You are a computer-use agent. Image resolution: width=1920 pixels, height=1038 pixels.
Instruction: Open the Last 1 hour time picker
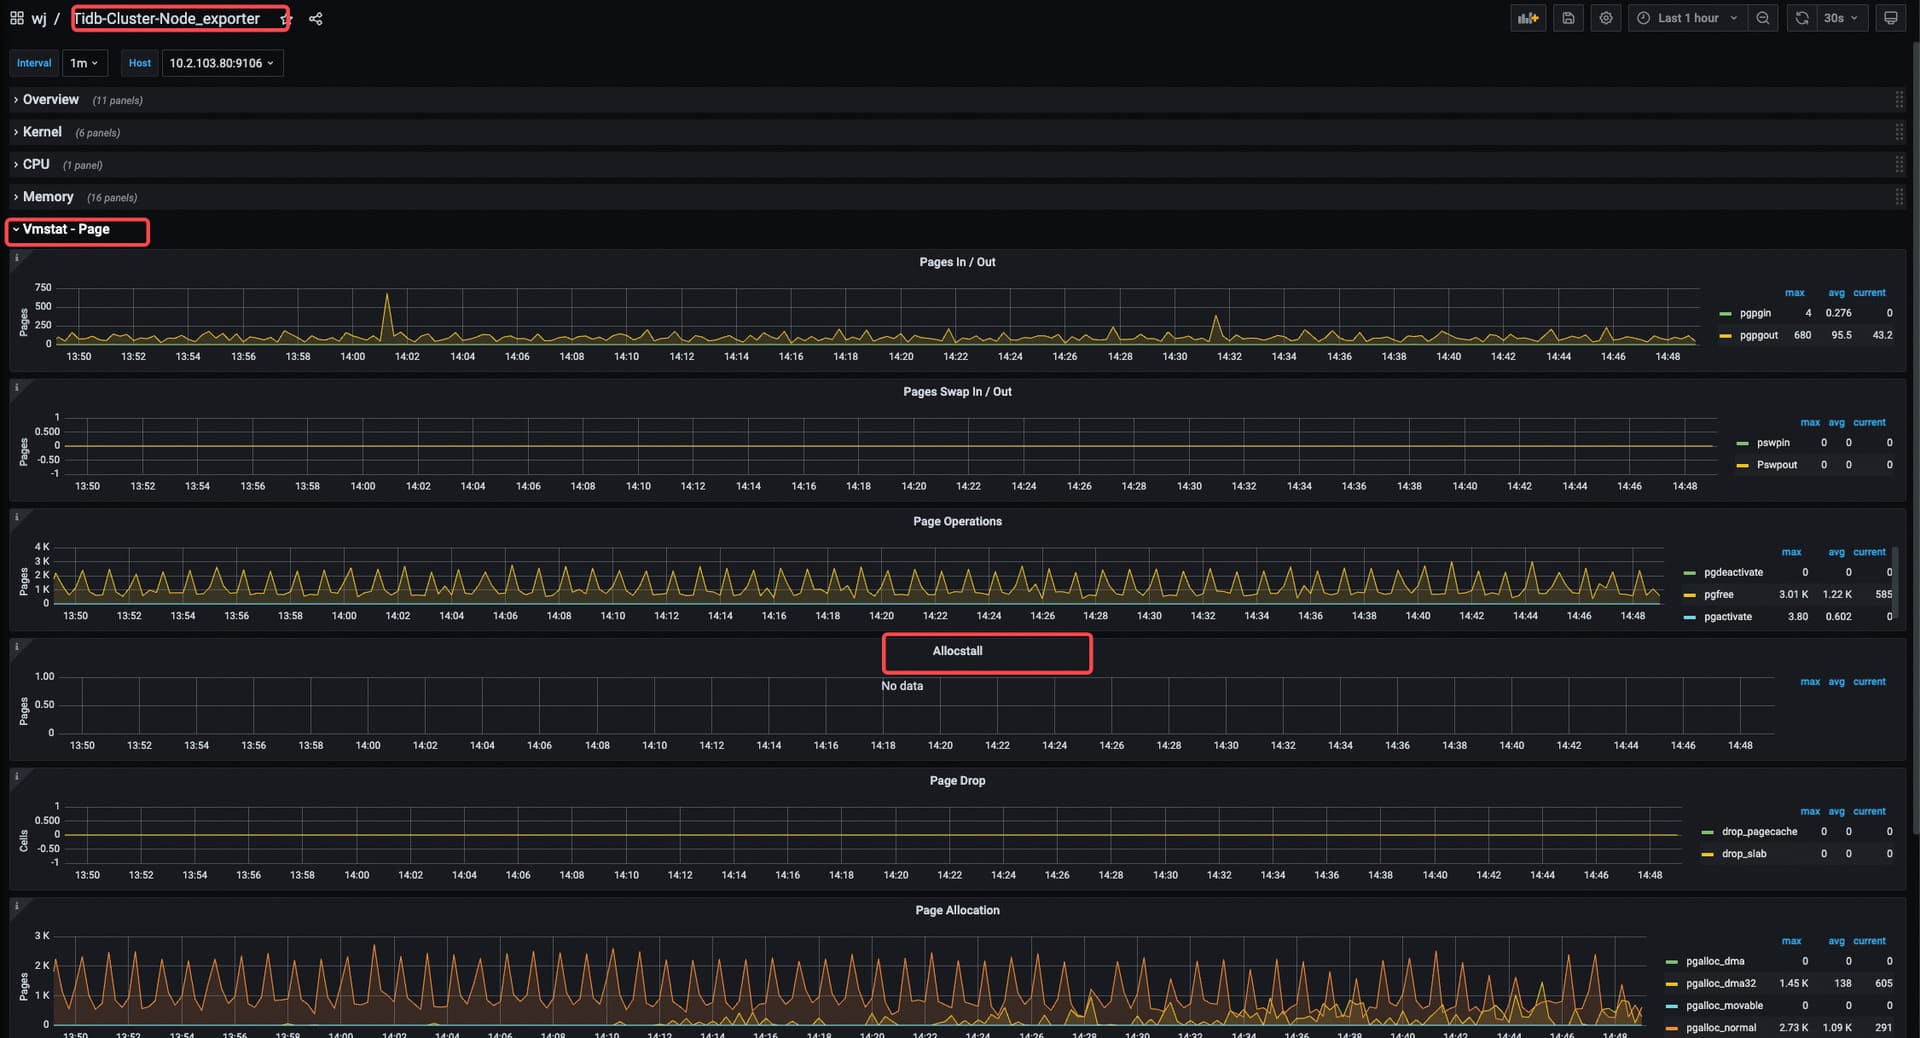coord(1688,18)
